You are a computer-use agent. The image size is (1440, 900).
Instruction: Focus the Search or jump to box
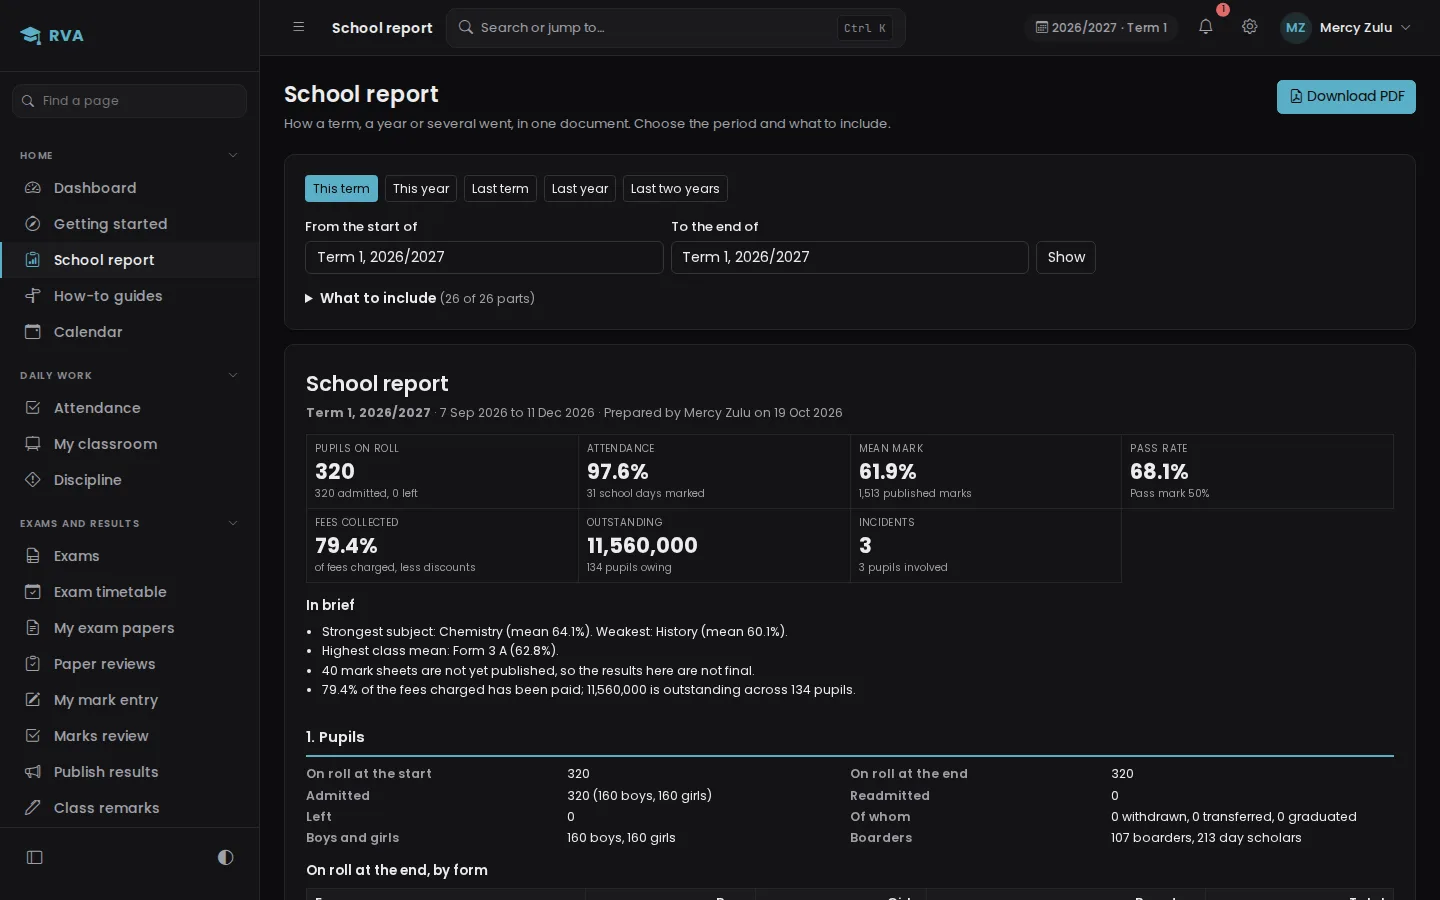pos(676,28)
